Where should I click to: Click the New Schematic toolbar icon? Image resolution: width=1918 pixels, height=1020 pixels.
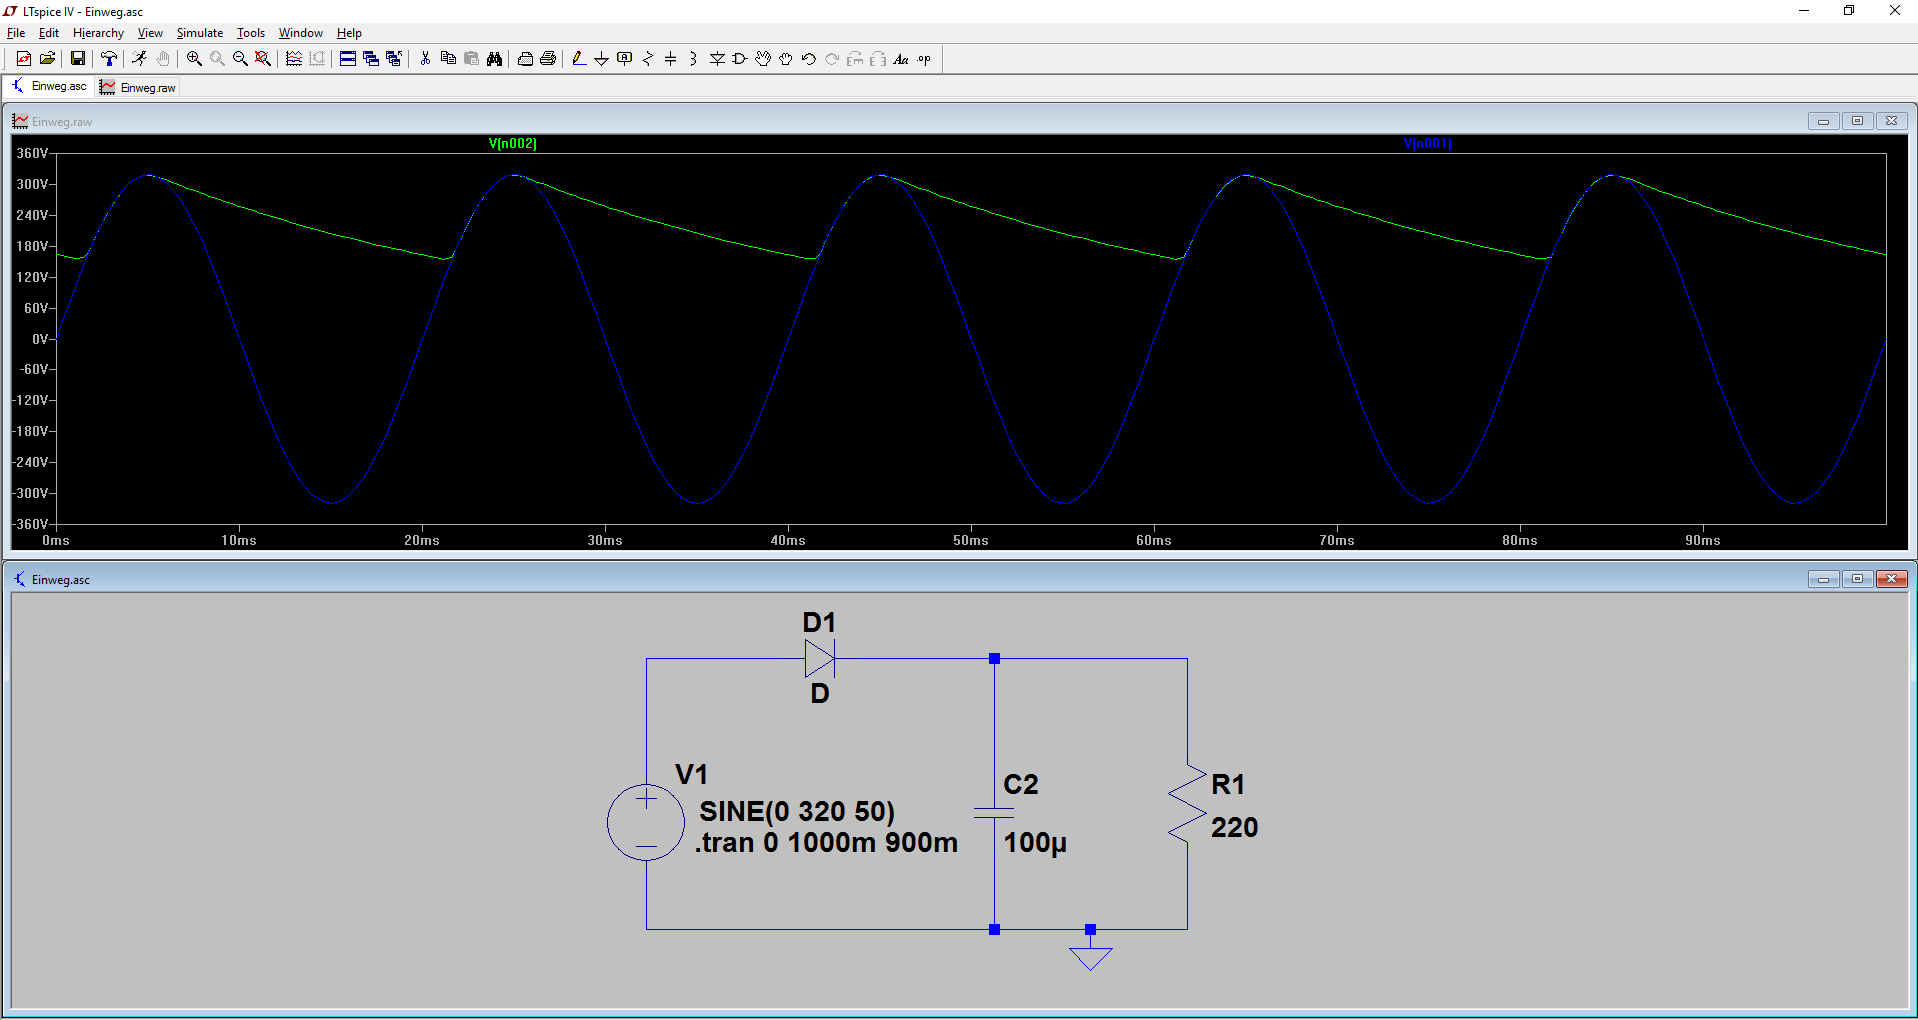(24, 59)
